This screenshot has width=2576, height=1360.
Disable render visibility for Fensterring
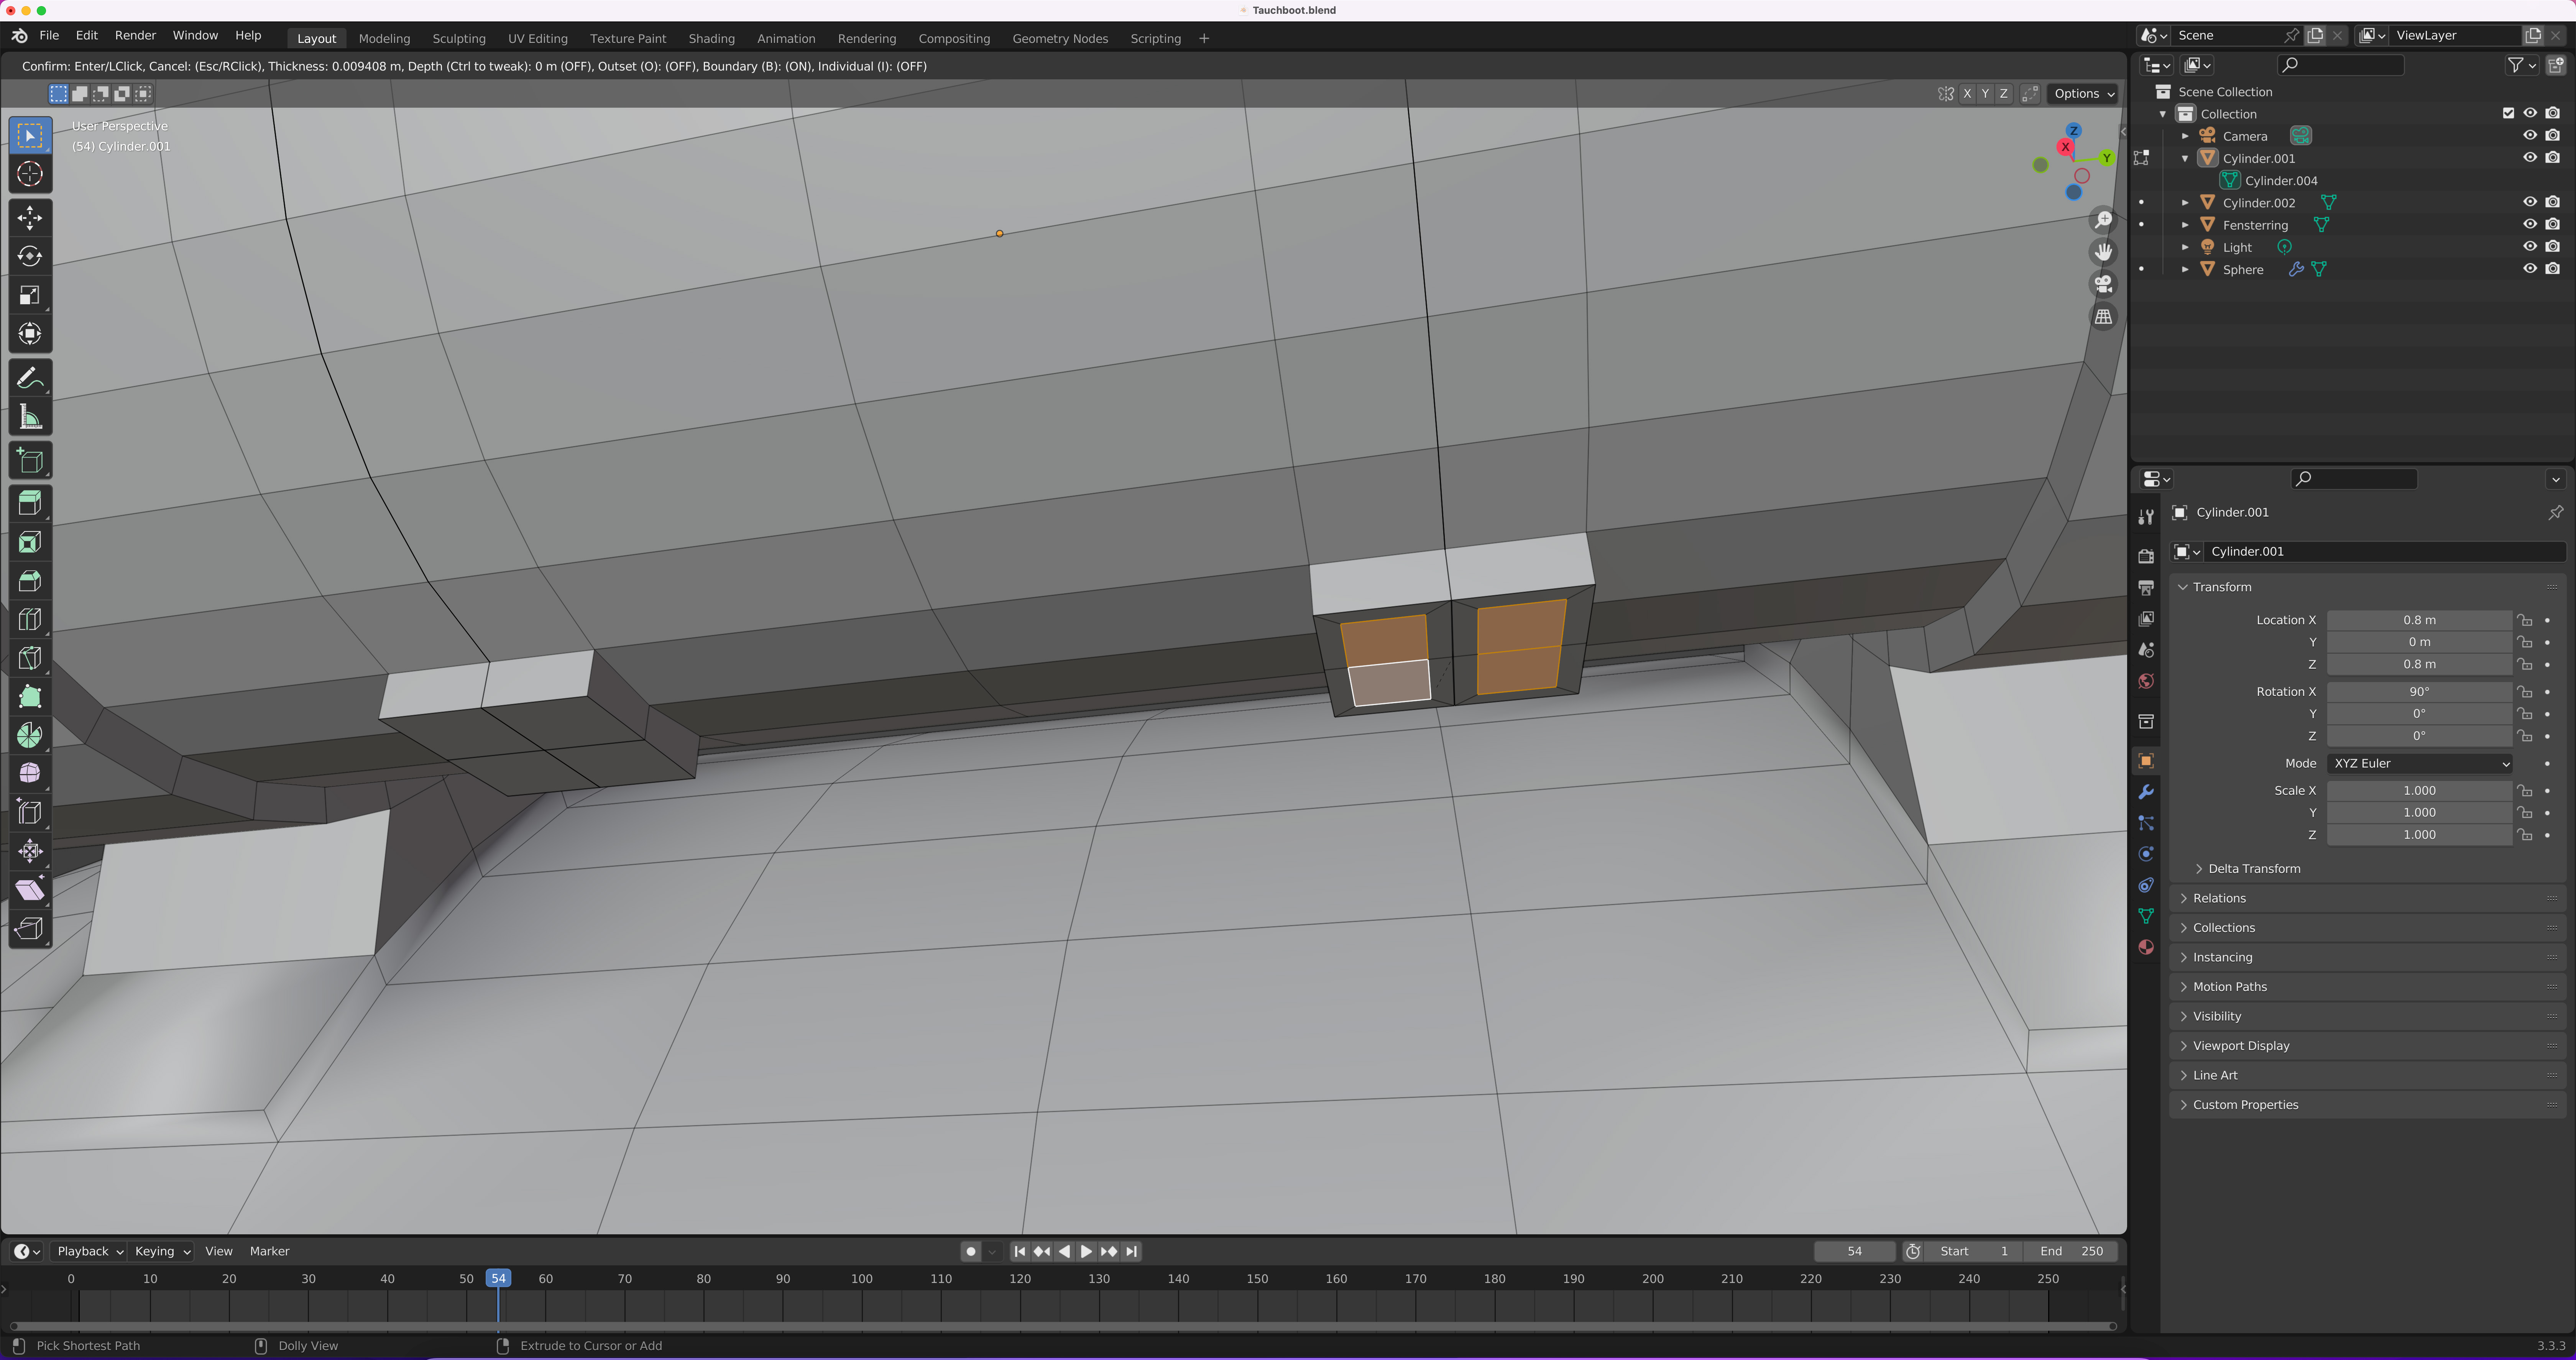pos(2553,224)
